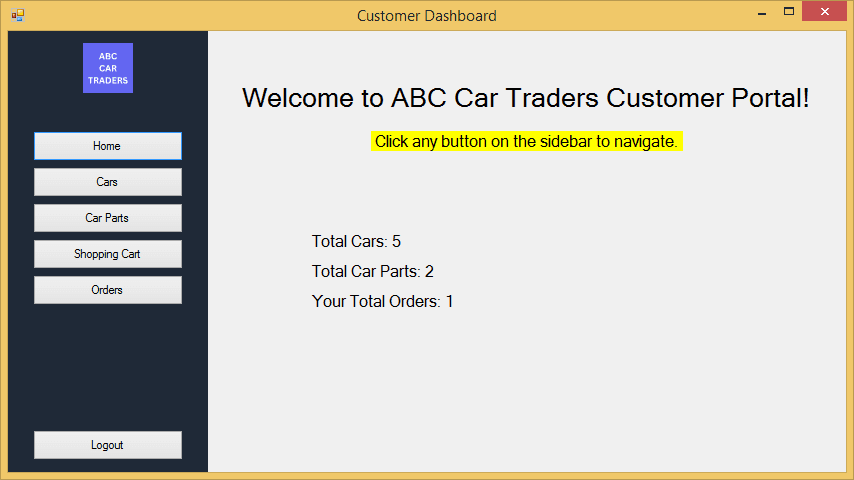
Task: Click the 'Total Cars: 5' label
Action: click(356, 241)
